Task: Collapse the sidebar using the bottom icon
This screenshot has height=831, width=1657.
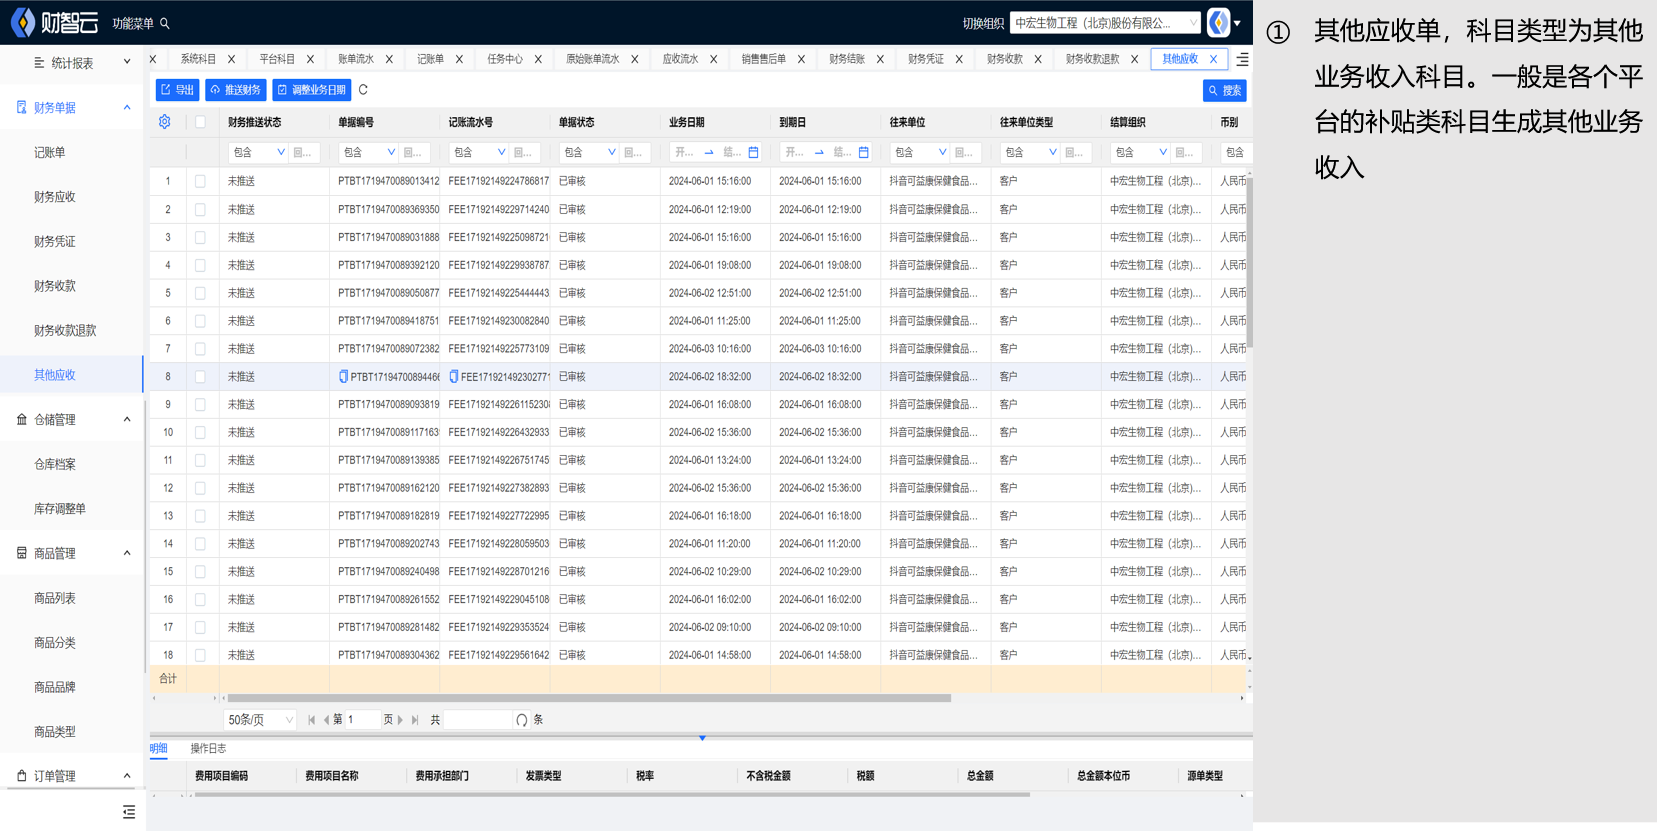Action: click(128, 812)
